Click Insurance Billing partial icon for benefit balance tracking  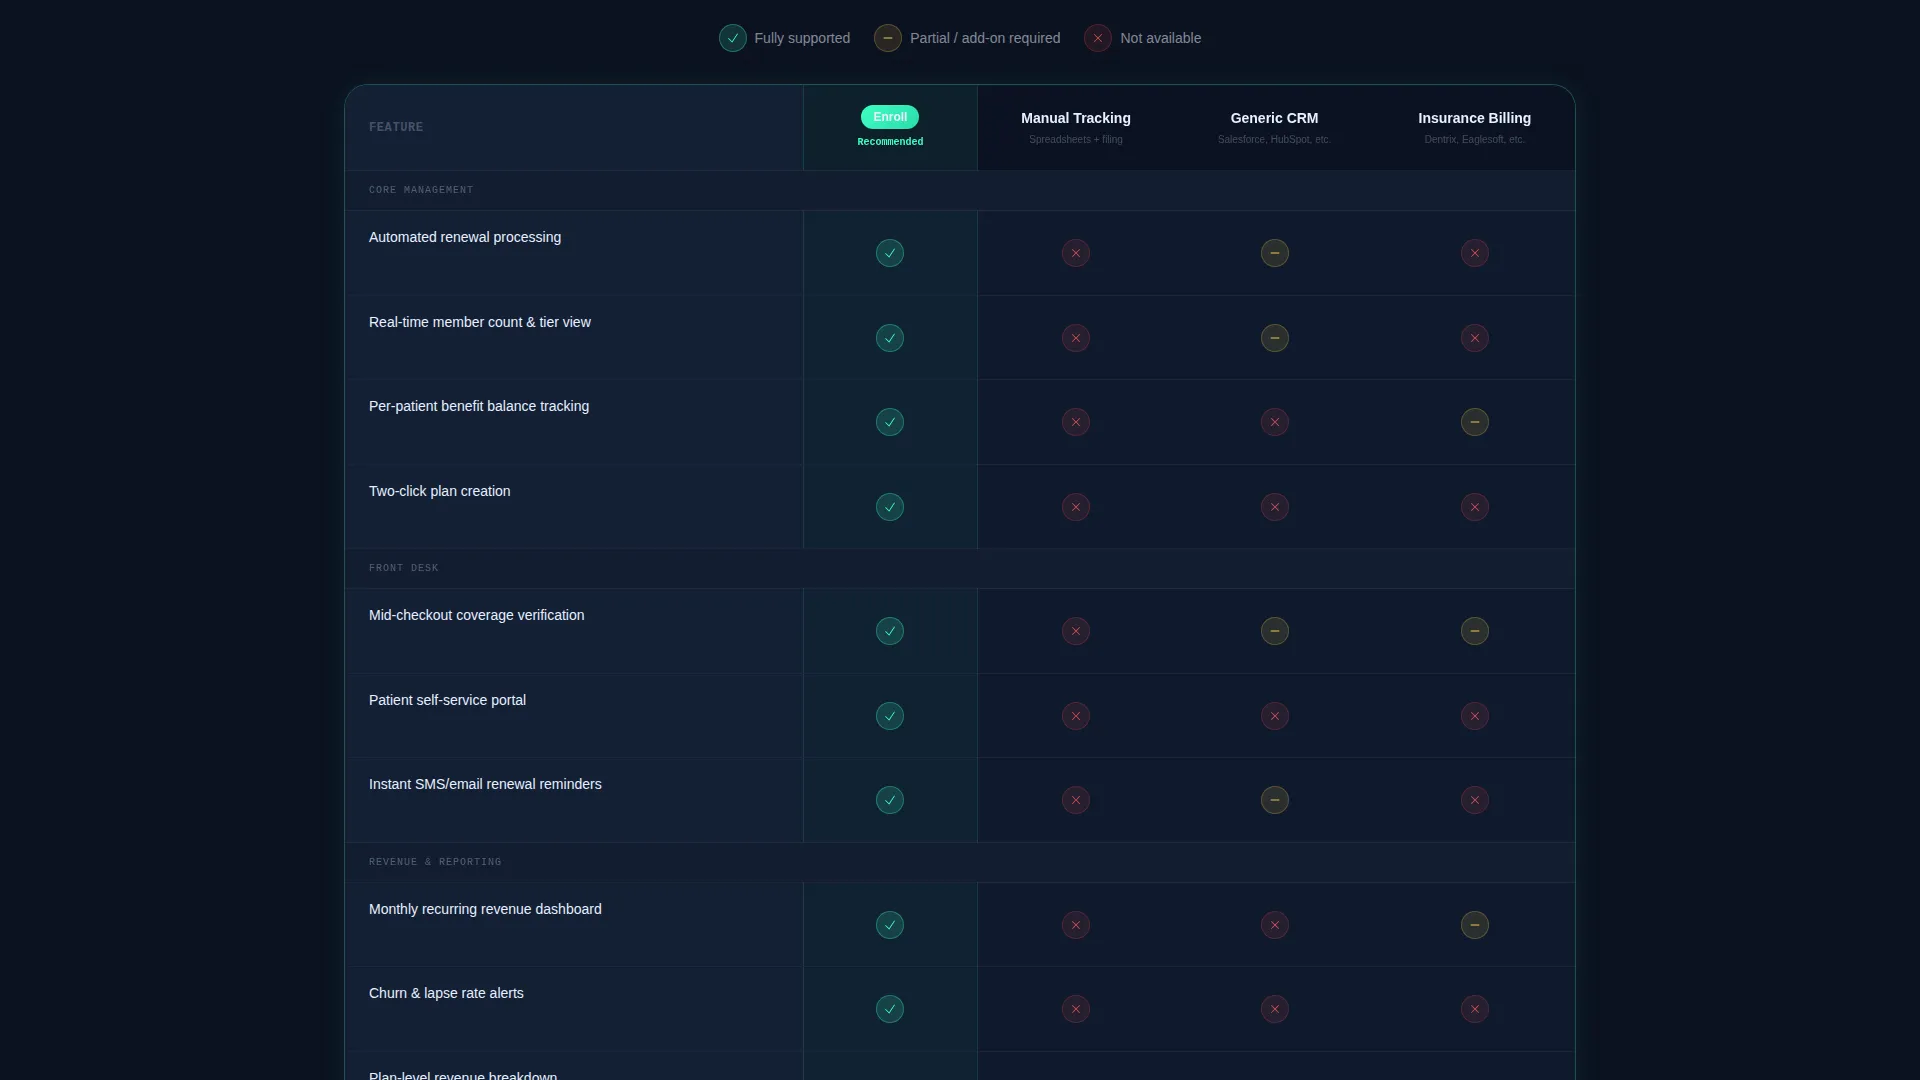coord(1474,422)
